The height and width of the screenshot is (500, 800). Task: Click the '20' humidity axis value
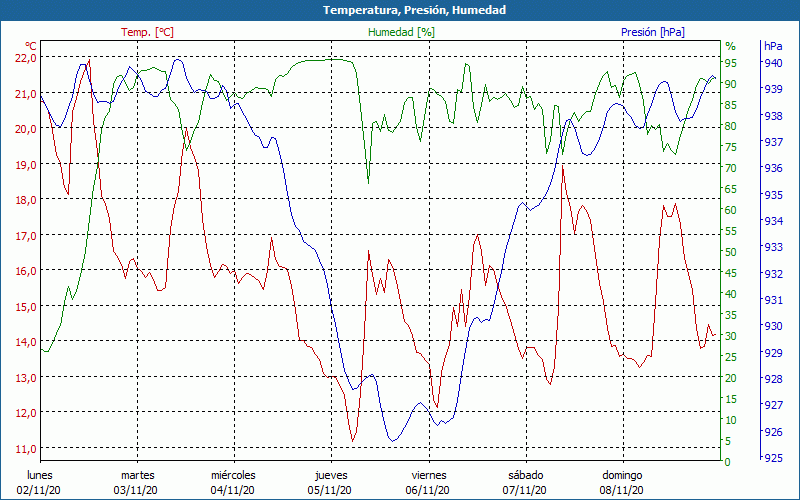tap(731, 378)
